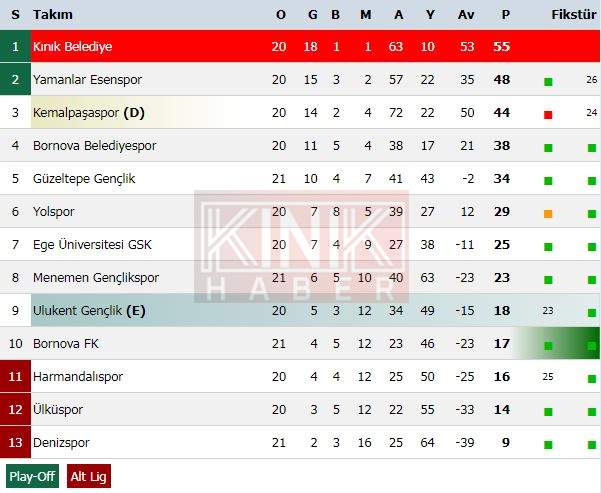Click first green fixture square in Bornova FK row
The image size is (601, 493).
coord(548,346)
